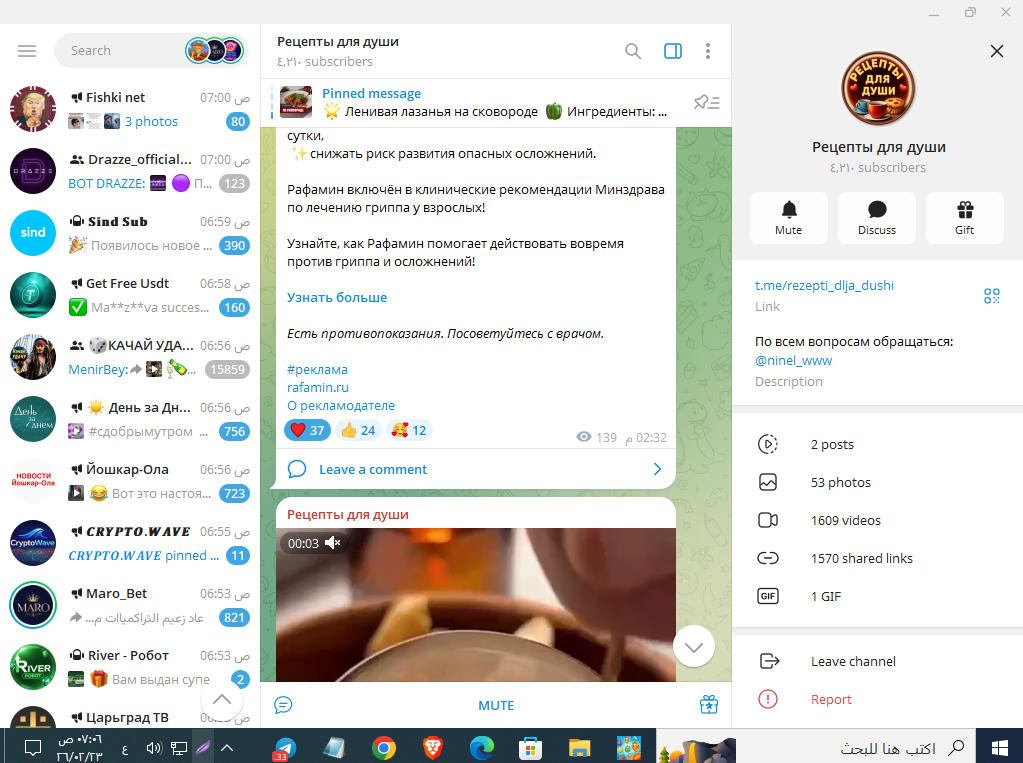Open the 2 posts media section
This screenshot has width=1023, height=763.
[x=878, y=444]
